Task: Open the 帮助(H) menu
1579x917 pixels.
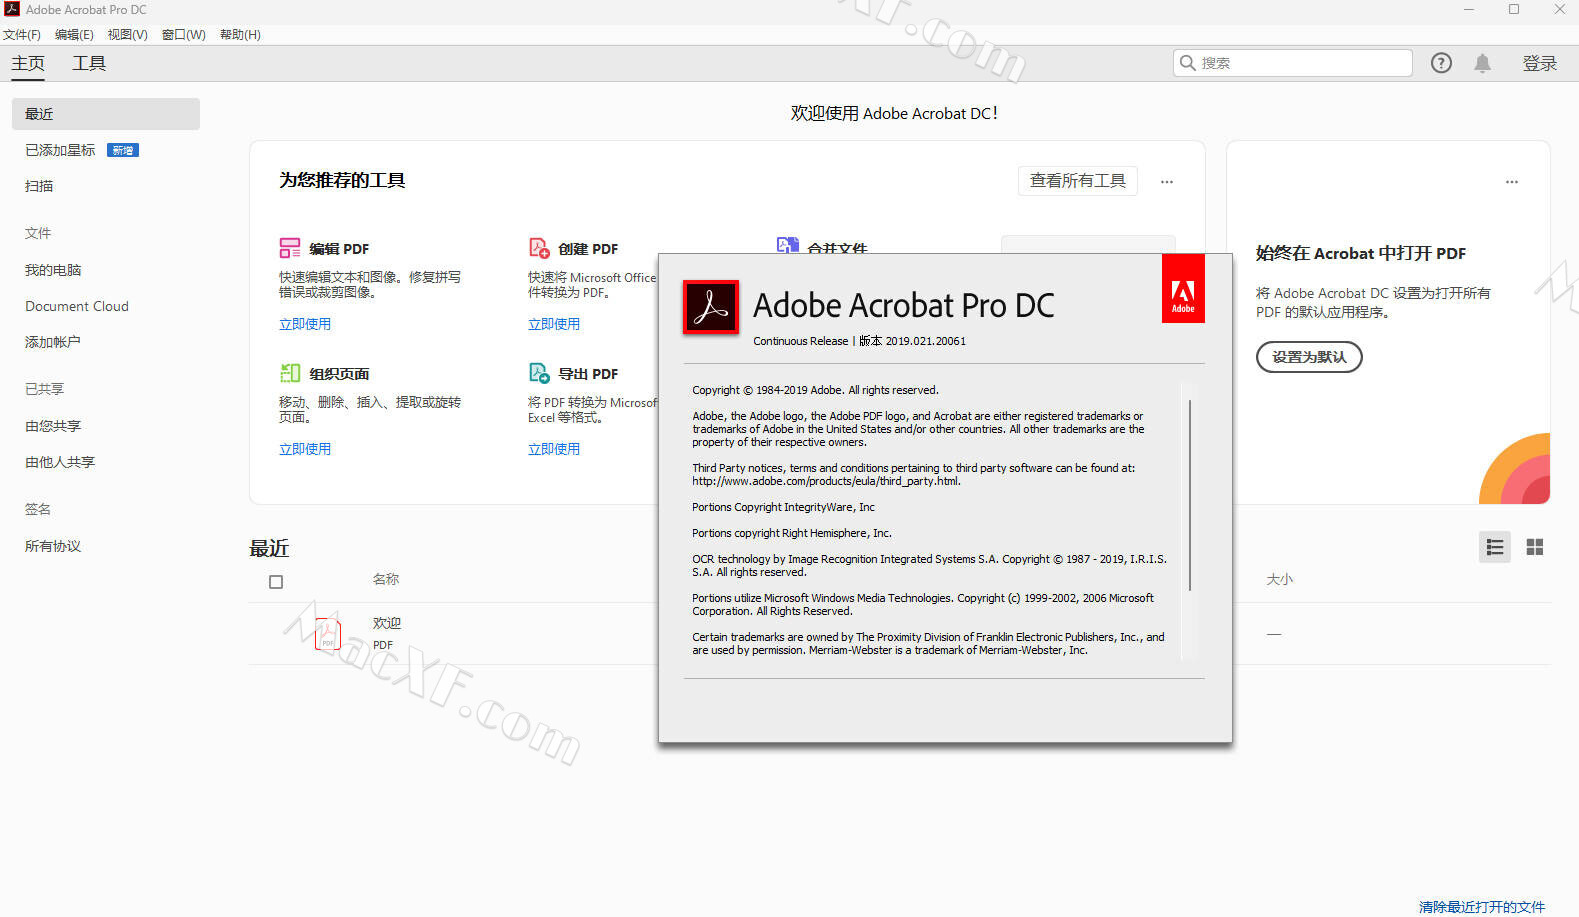Action: pos(240,34)
